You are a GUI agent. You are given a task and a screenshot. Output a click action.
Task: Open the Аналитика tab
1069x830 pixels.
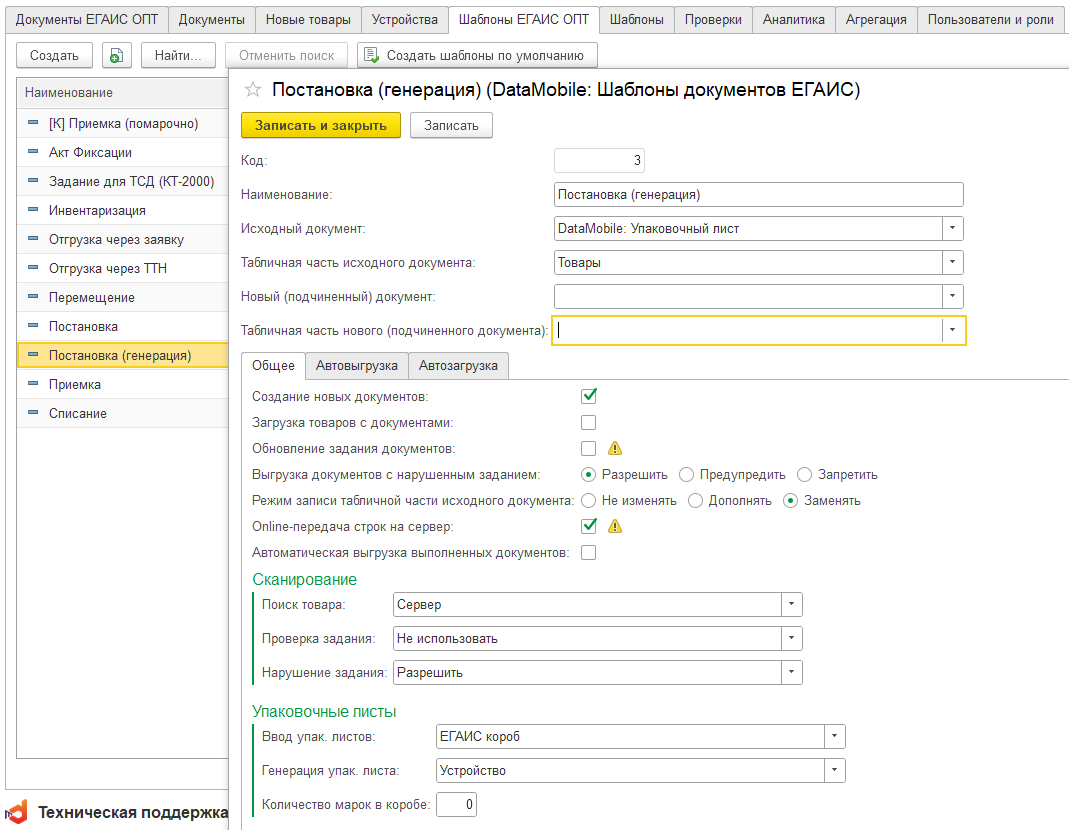pos(794,20)
